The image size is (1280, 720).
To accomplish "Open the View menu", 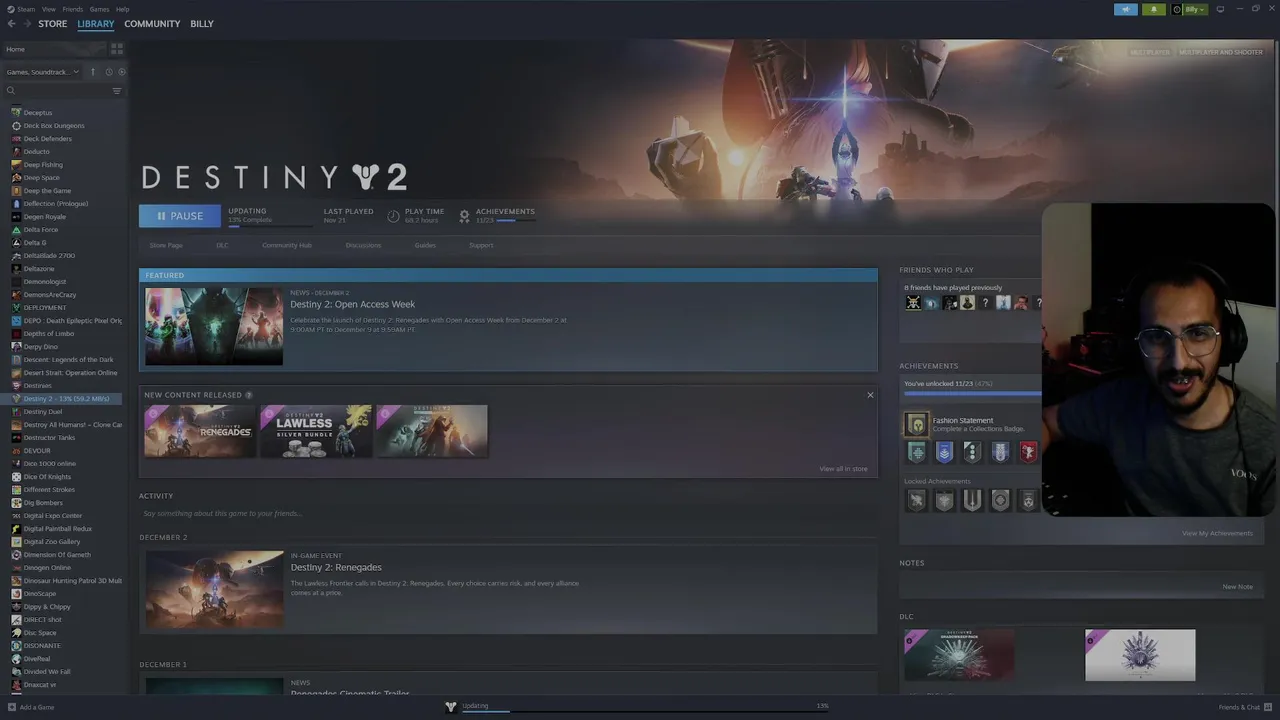I will tap(49, 9).
